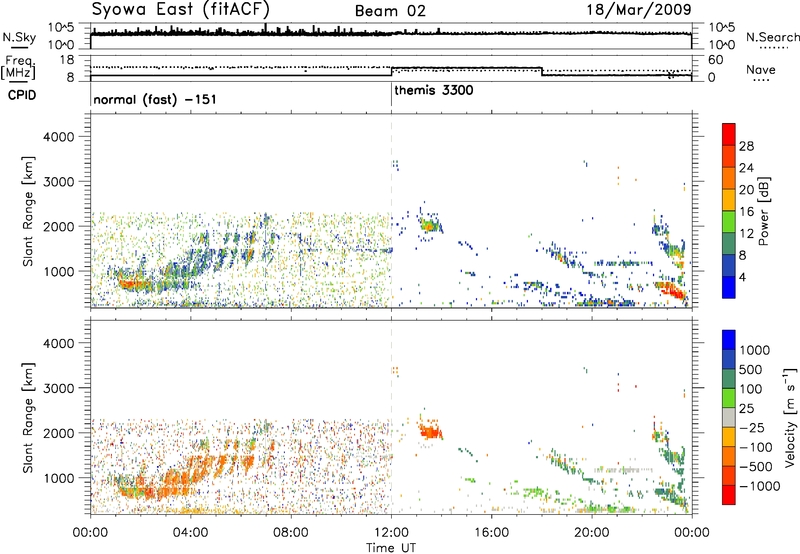Click the '20:00' time tick label
The image size is (800, 554).
(x=591, y=533)
